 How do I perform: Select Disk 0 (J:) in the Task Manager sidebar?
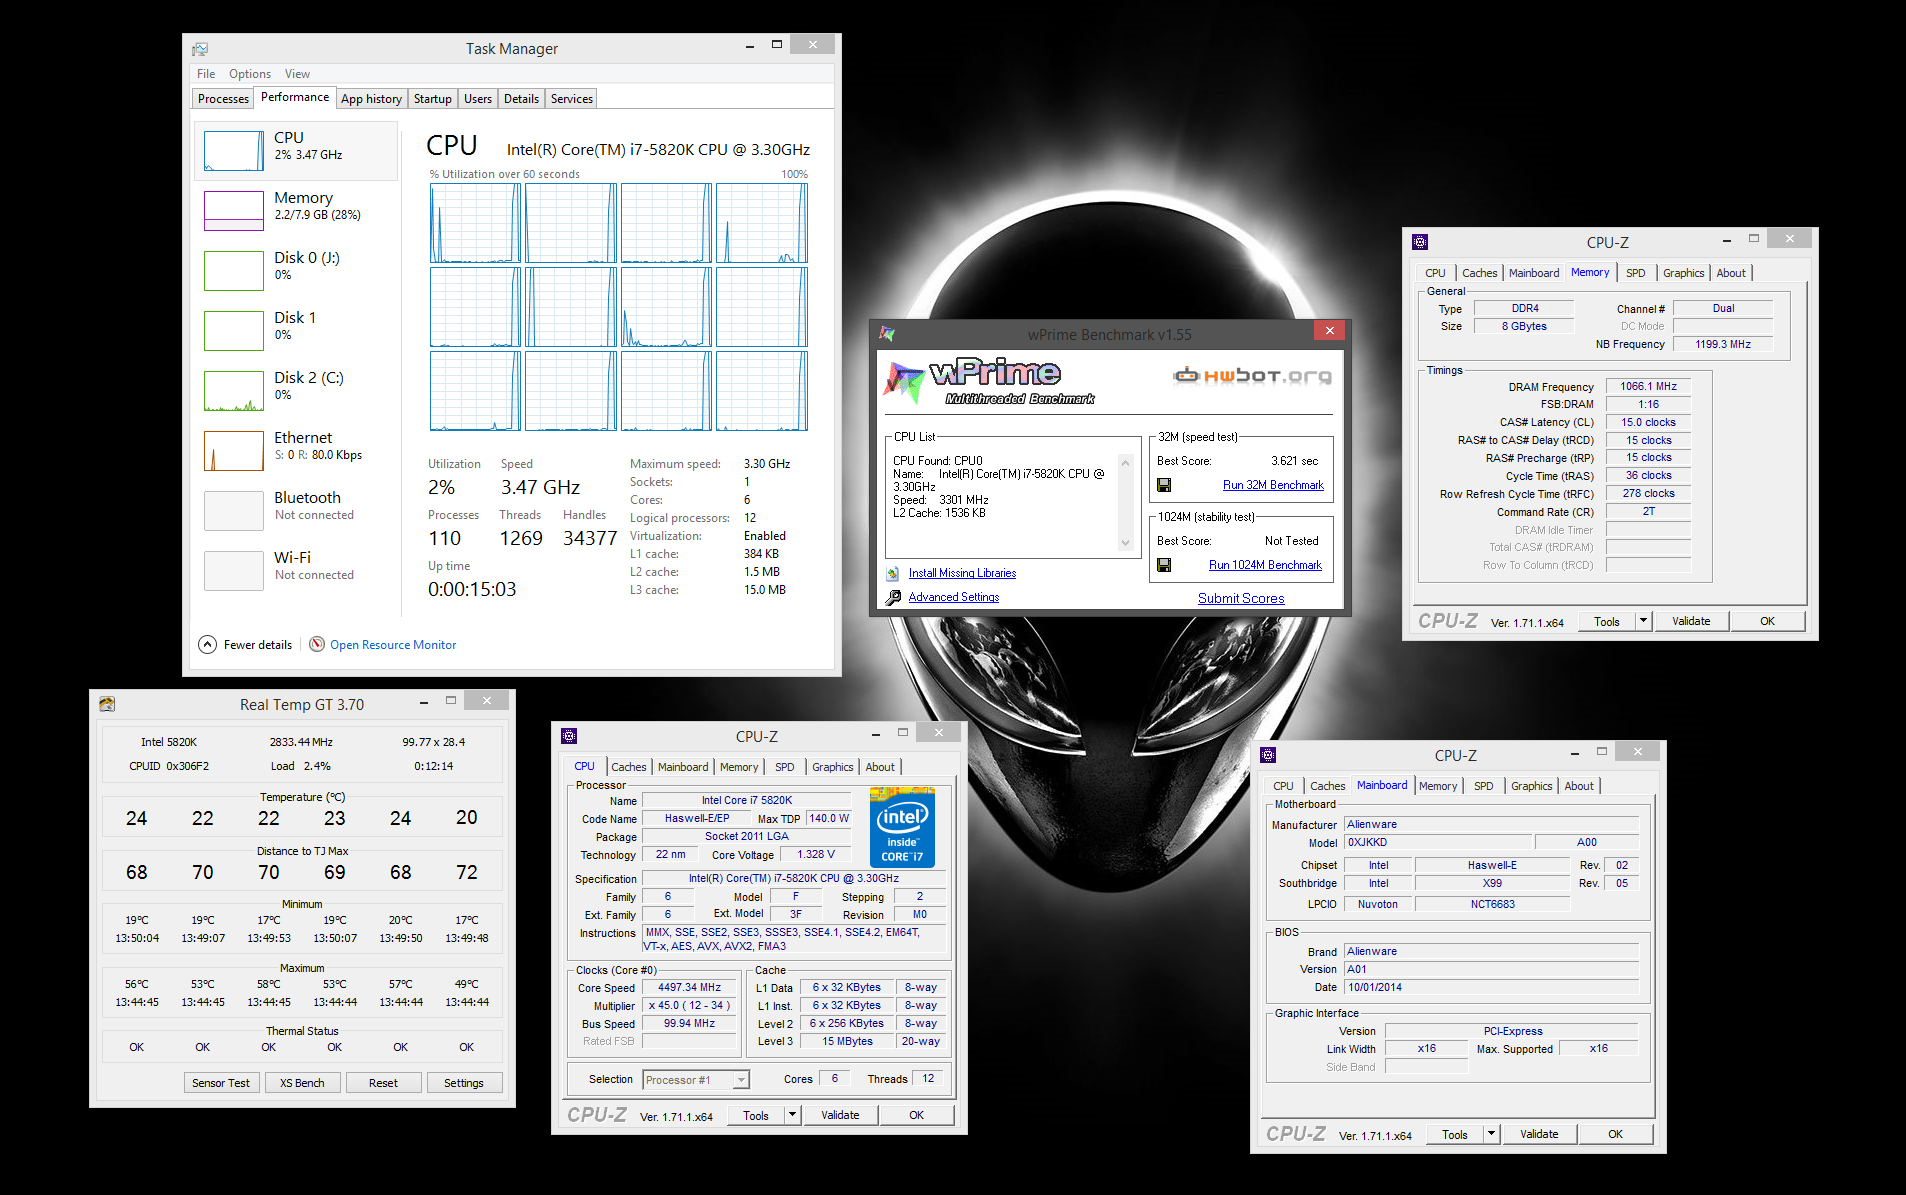pos(296,271)
